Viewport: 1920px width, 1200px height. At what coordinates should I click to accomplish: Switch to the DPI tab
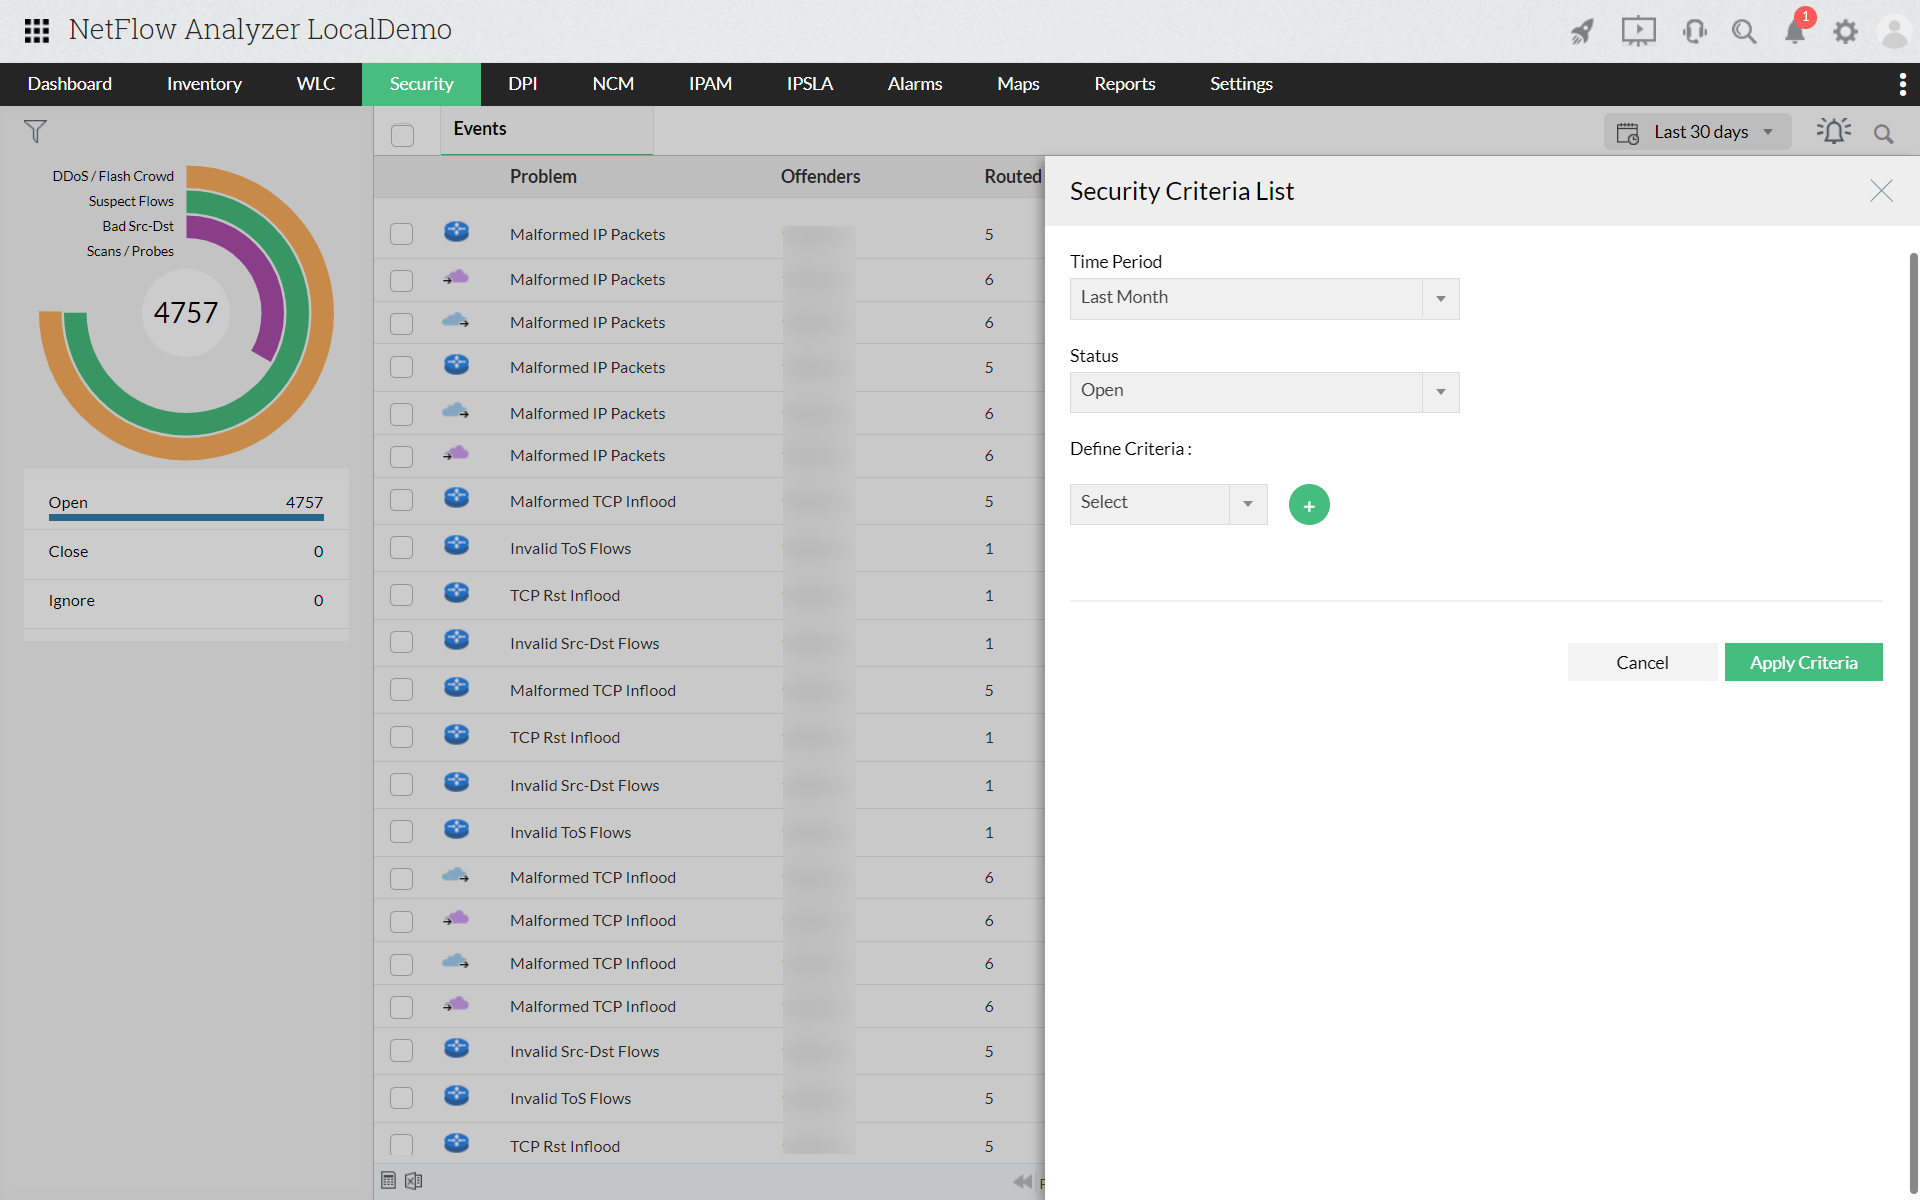tap(522, 84)
